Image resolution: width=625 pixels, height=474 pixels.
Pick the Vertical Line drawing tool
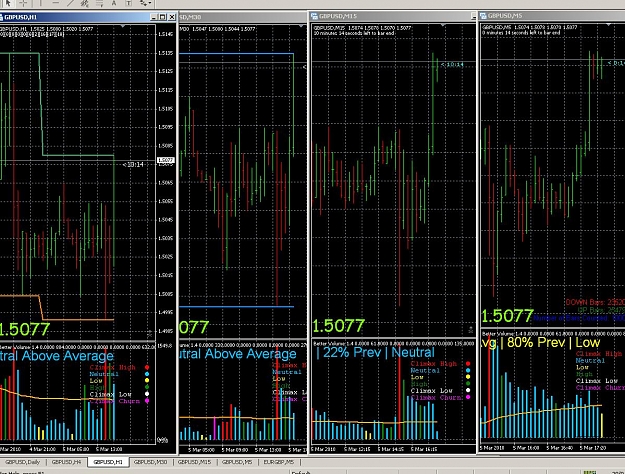(40, 3)
